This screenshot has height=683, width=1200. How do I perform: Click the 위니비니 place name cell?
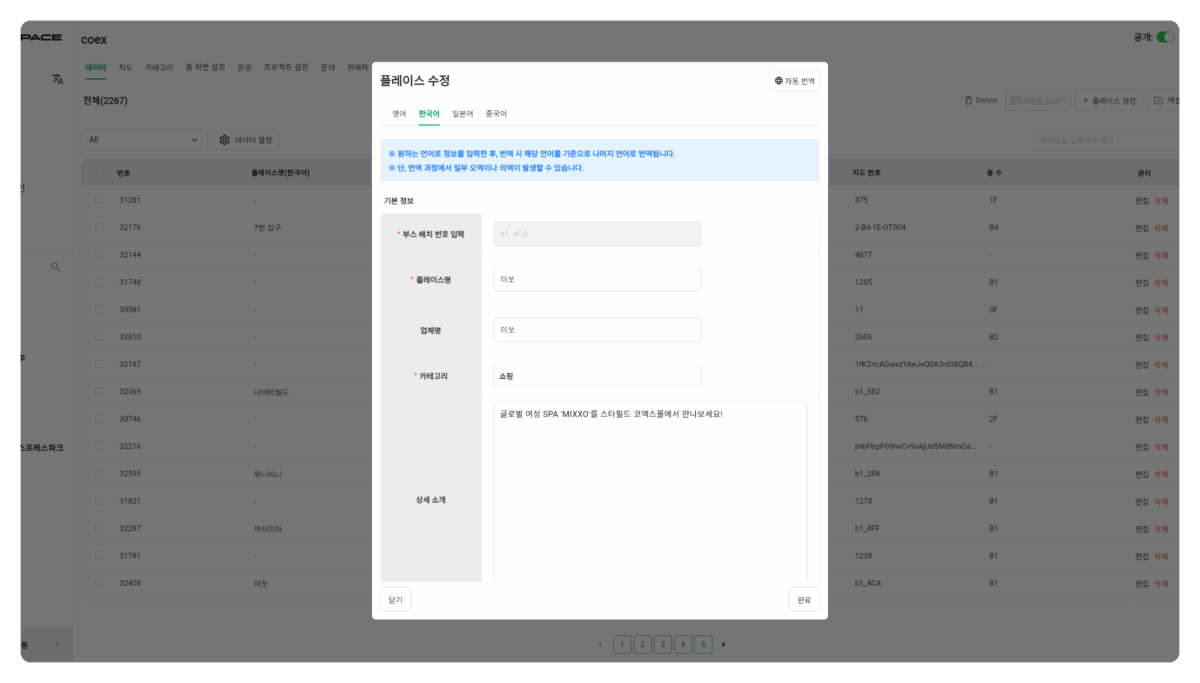(268, 474)
